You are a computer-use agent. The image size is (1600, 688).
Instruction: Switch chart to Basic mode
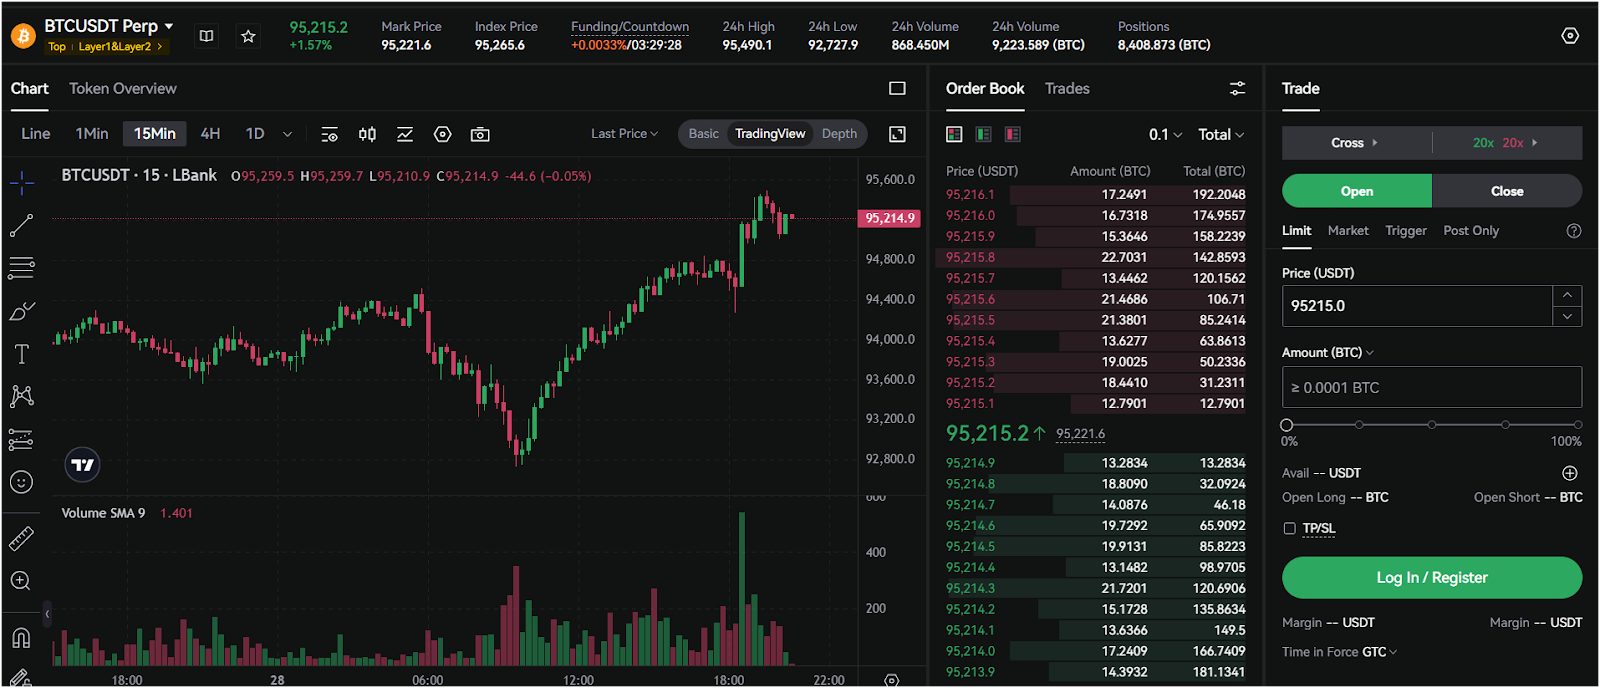point(703,134)
